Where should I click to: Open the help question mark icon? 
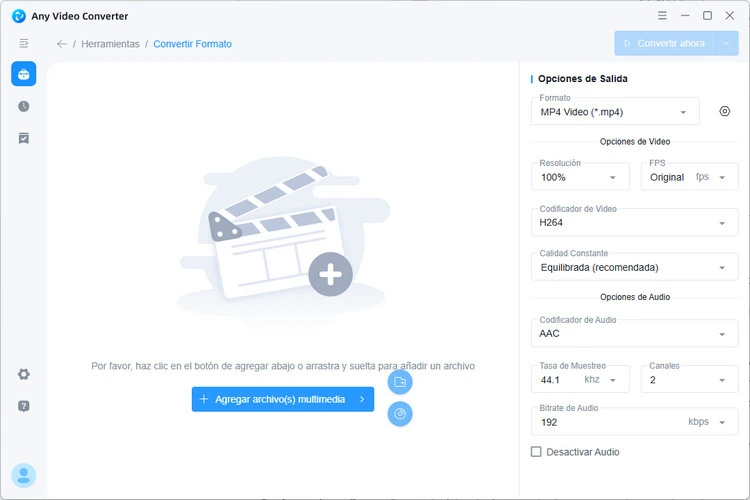[23, 406]
